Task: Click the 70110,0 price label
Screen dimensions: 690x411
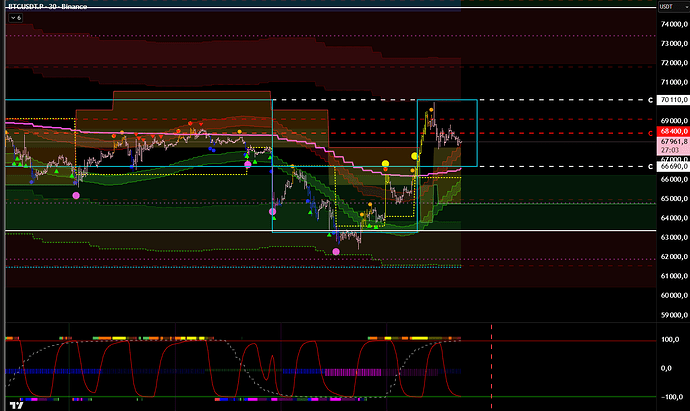Action: pyautogui.click(x=671, y=101)
